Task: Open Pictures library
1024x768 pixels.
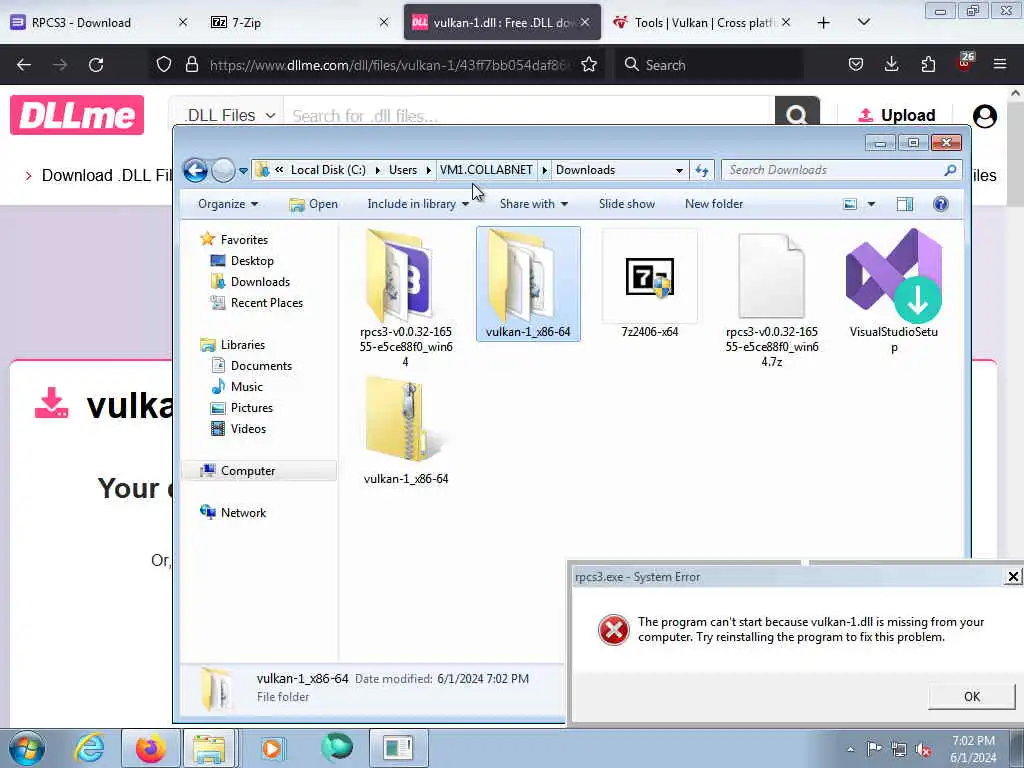Action: (x=251, y=408)
